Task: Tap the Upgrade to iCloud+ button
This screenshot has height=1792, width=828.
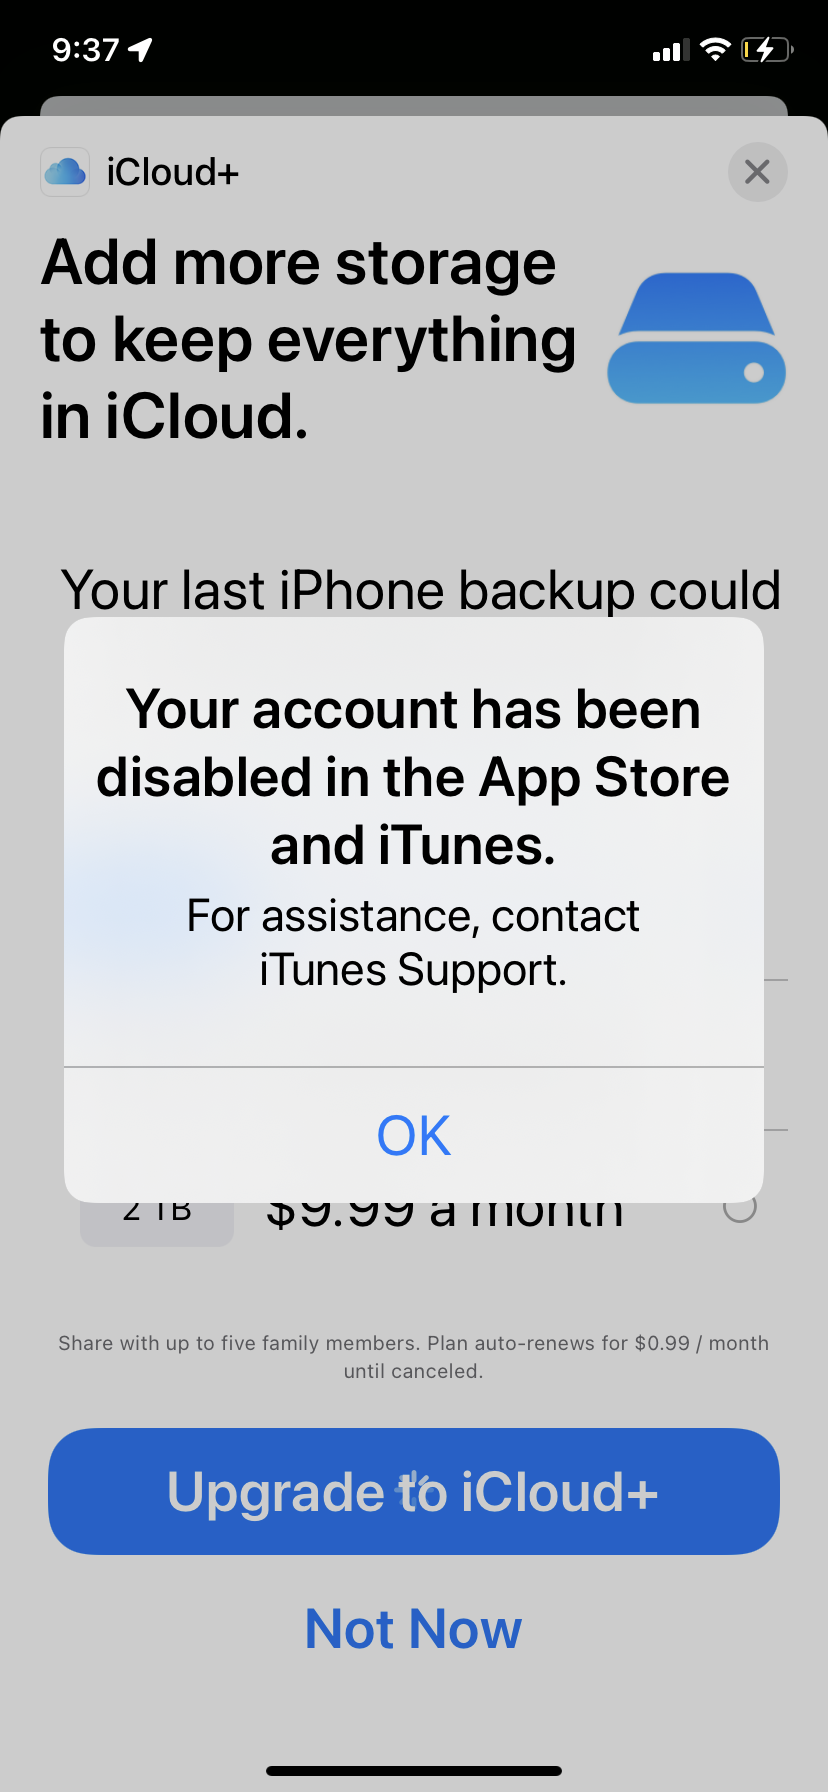Action: 414,1491
